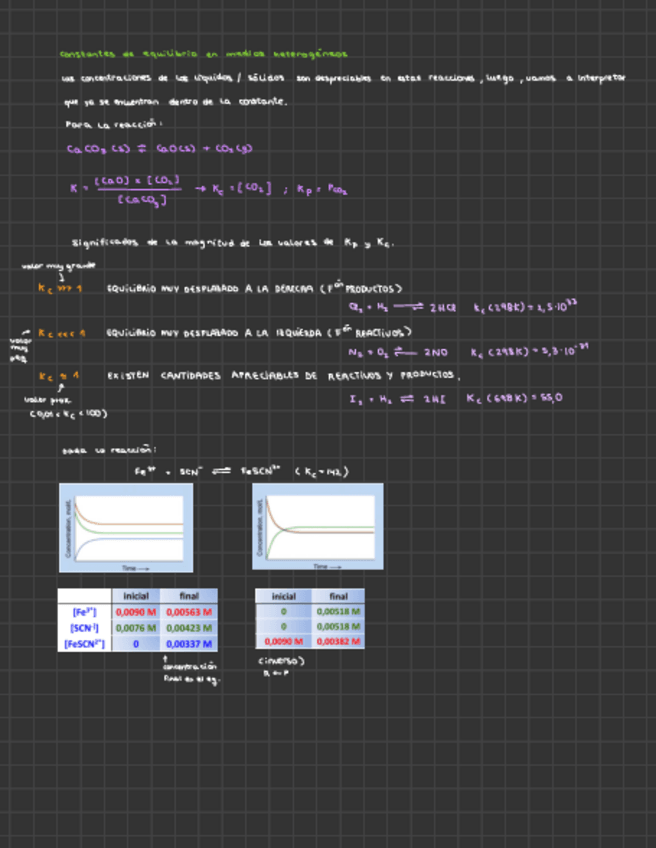Viewport: 656px width, 848px height.
Task: Click the orange CaCO3 decomposition reaction equation
Action: (159, 149)
